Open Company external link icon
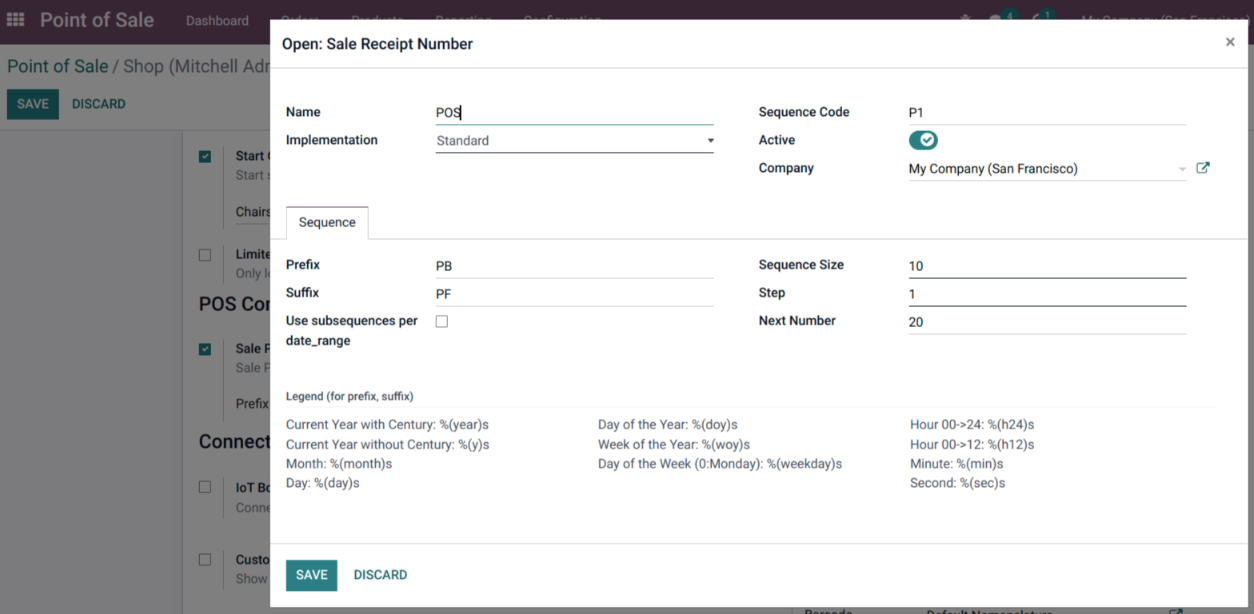Screen dimensions: 1254x614 [1203, 168]
